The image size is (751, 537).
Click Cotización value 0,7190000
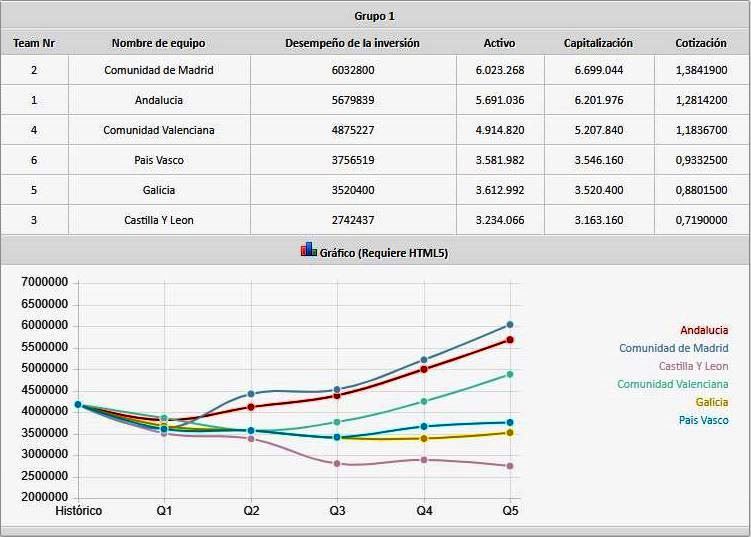(x=702, y=220)
